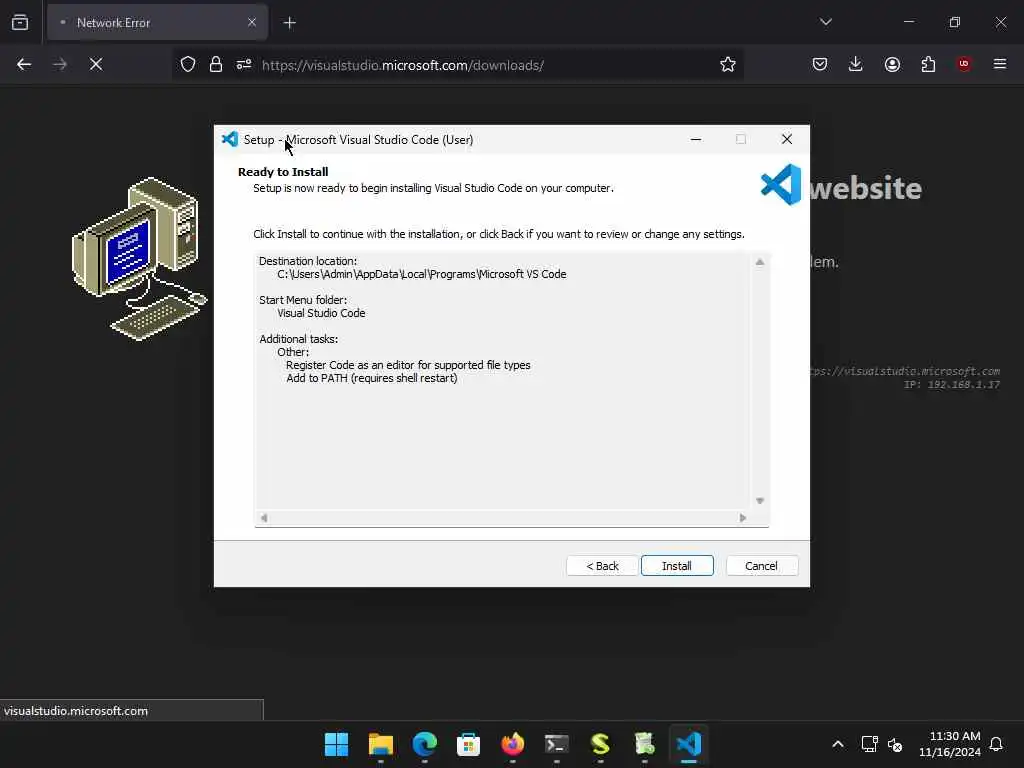Open the Firefox View icon at tab bar
The image size is (1024, 768).
click(x=20, y=22)
